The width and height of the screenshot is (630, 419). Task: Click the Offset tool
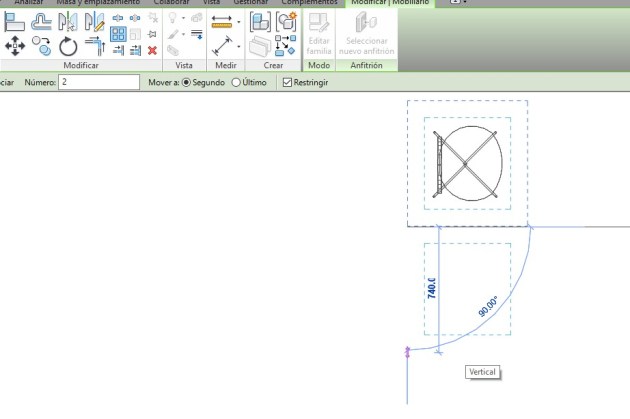[x=42, y=22]
